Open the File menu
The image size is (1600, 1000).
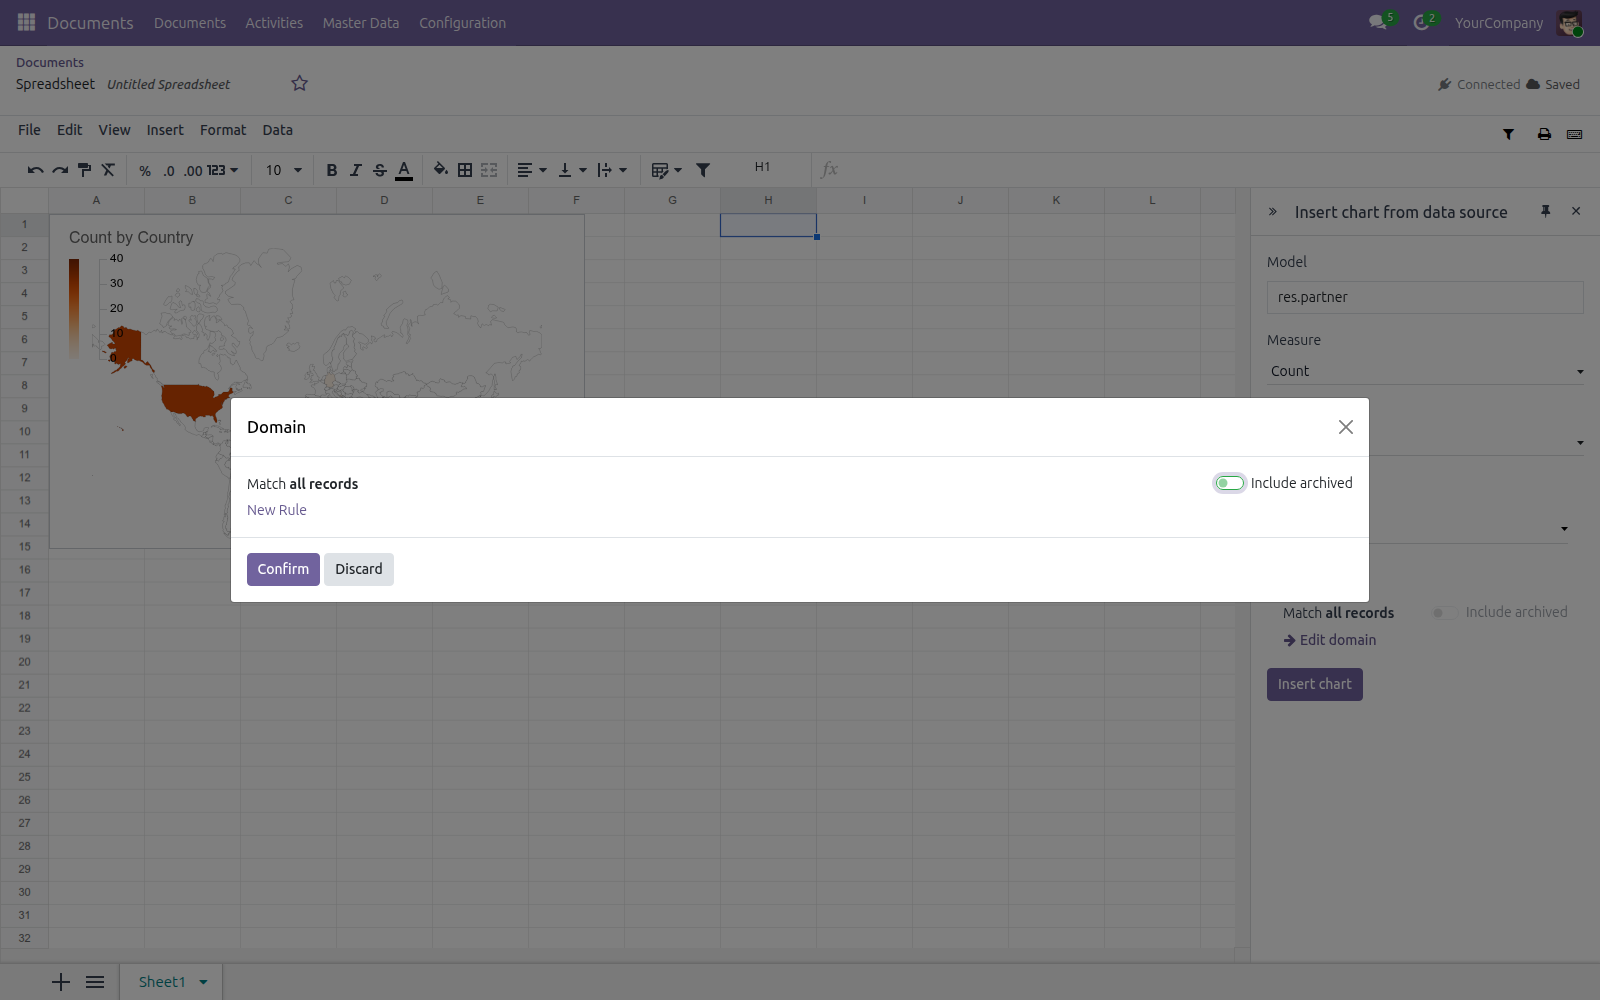click(29, 130)
